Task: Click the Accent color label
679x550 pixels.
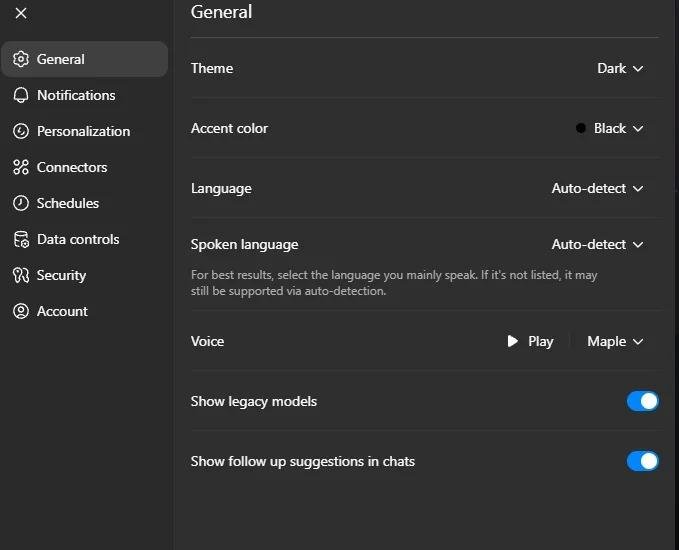Action: (230, 129)
